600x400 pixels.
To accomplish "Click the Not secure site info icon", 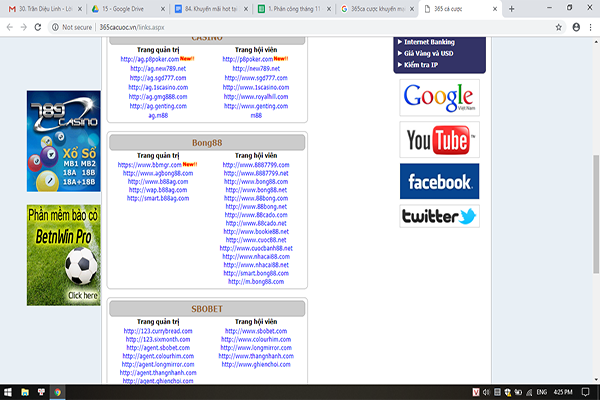I will click(55, 27).
